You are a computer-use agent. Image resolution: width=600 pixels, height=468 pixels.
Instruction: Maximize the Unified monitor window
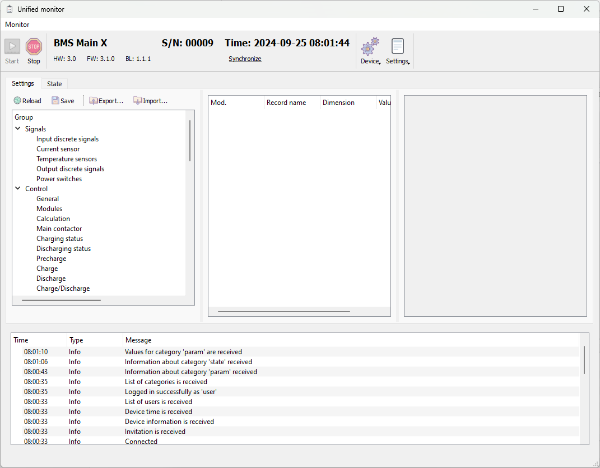[x=561, y=9]
